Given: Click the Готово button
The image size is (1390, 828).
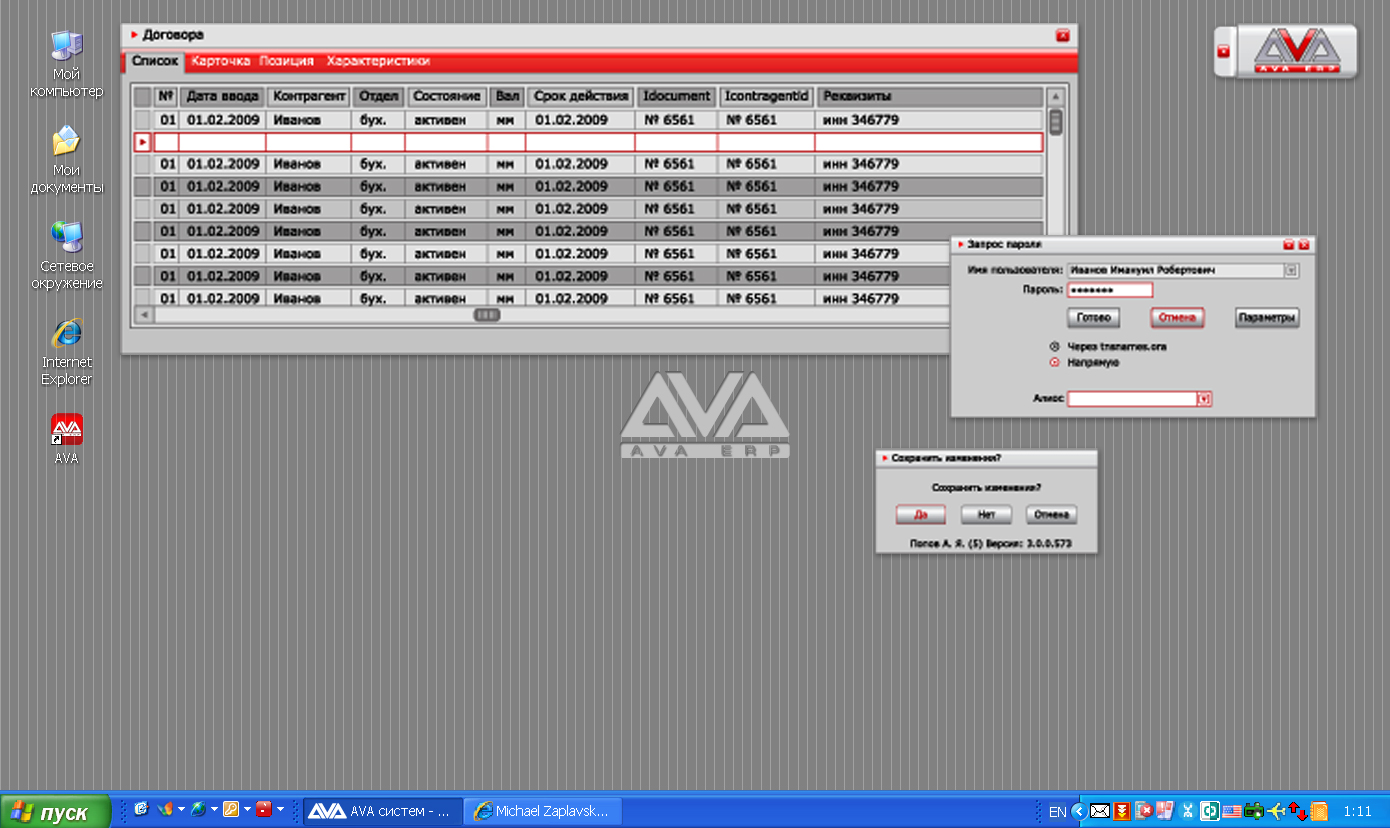Looking at the screenshot, I should pyautogui.click(x=1093, y=318).
